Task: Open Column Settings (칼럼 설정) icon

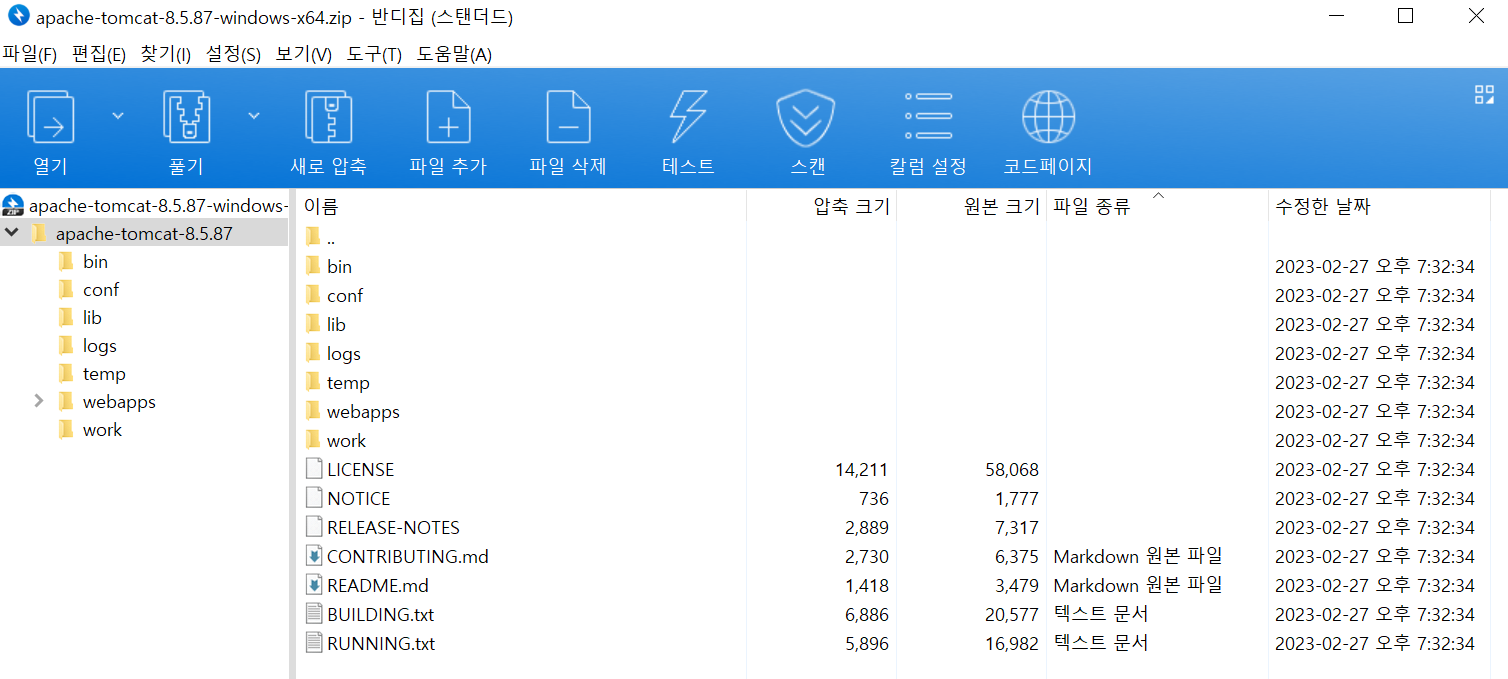Action: 928,115
